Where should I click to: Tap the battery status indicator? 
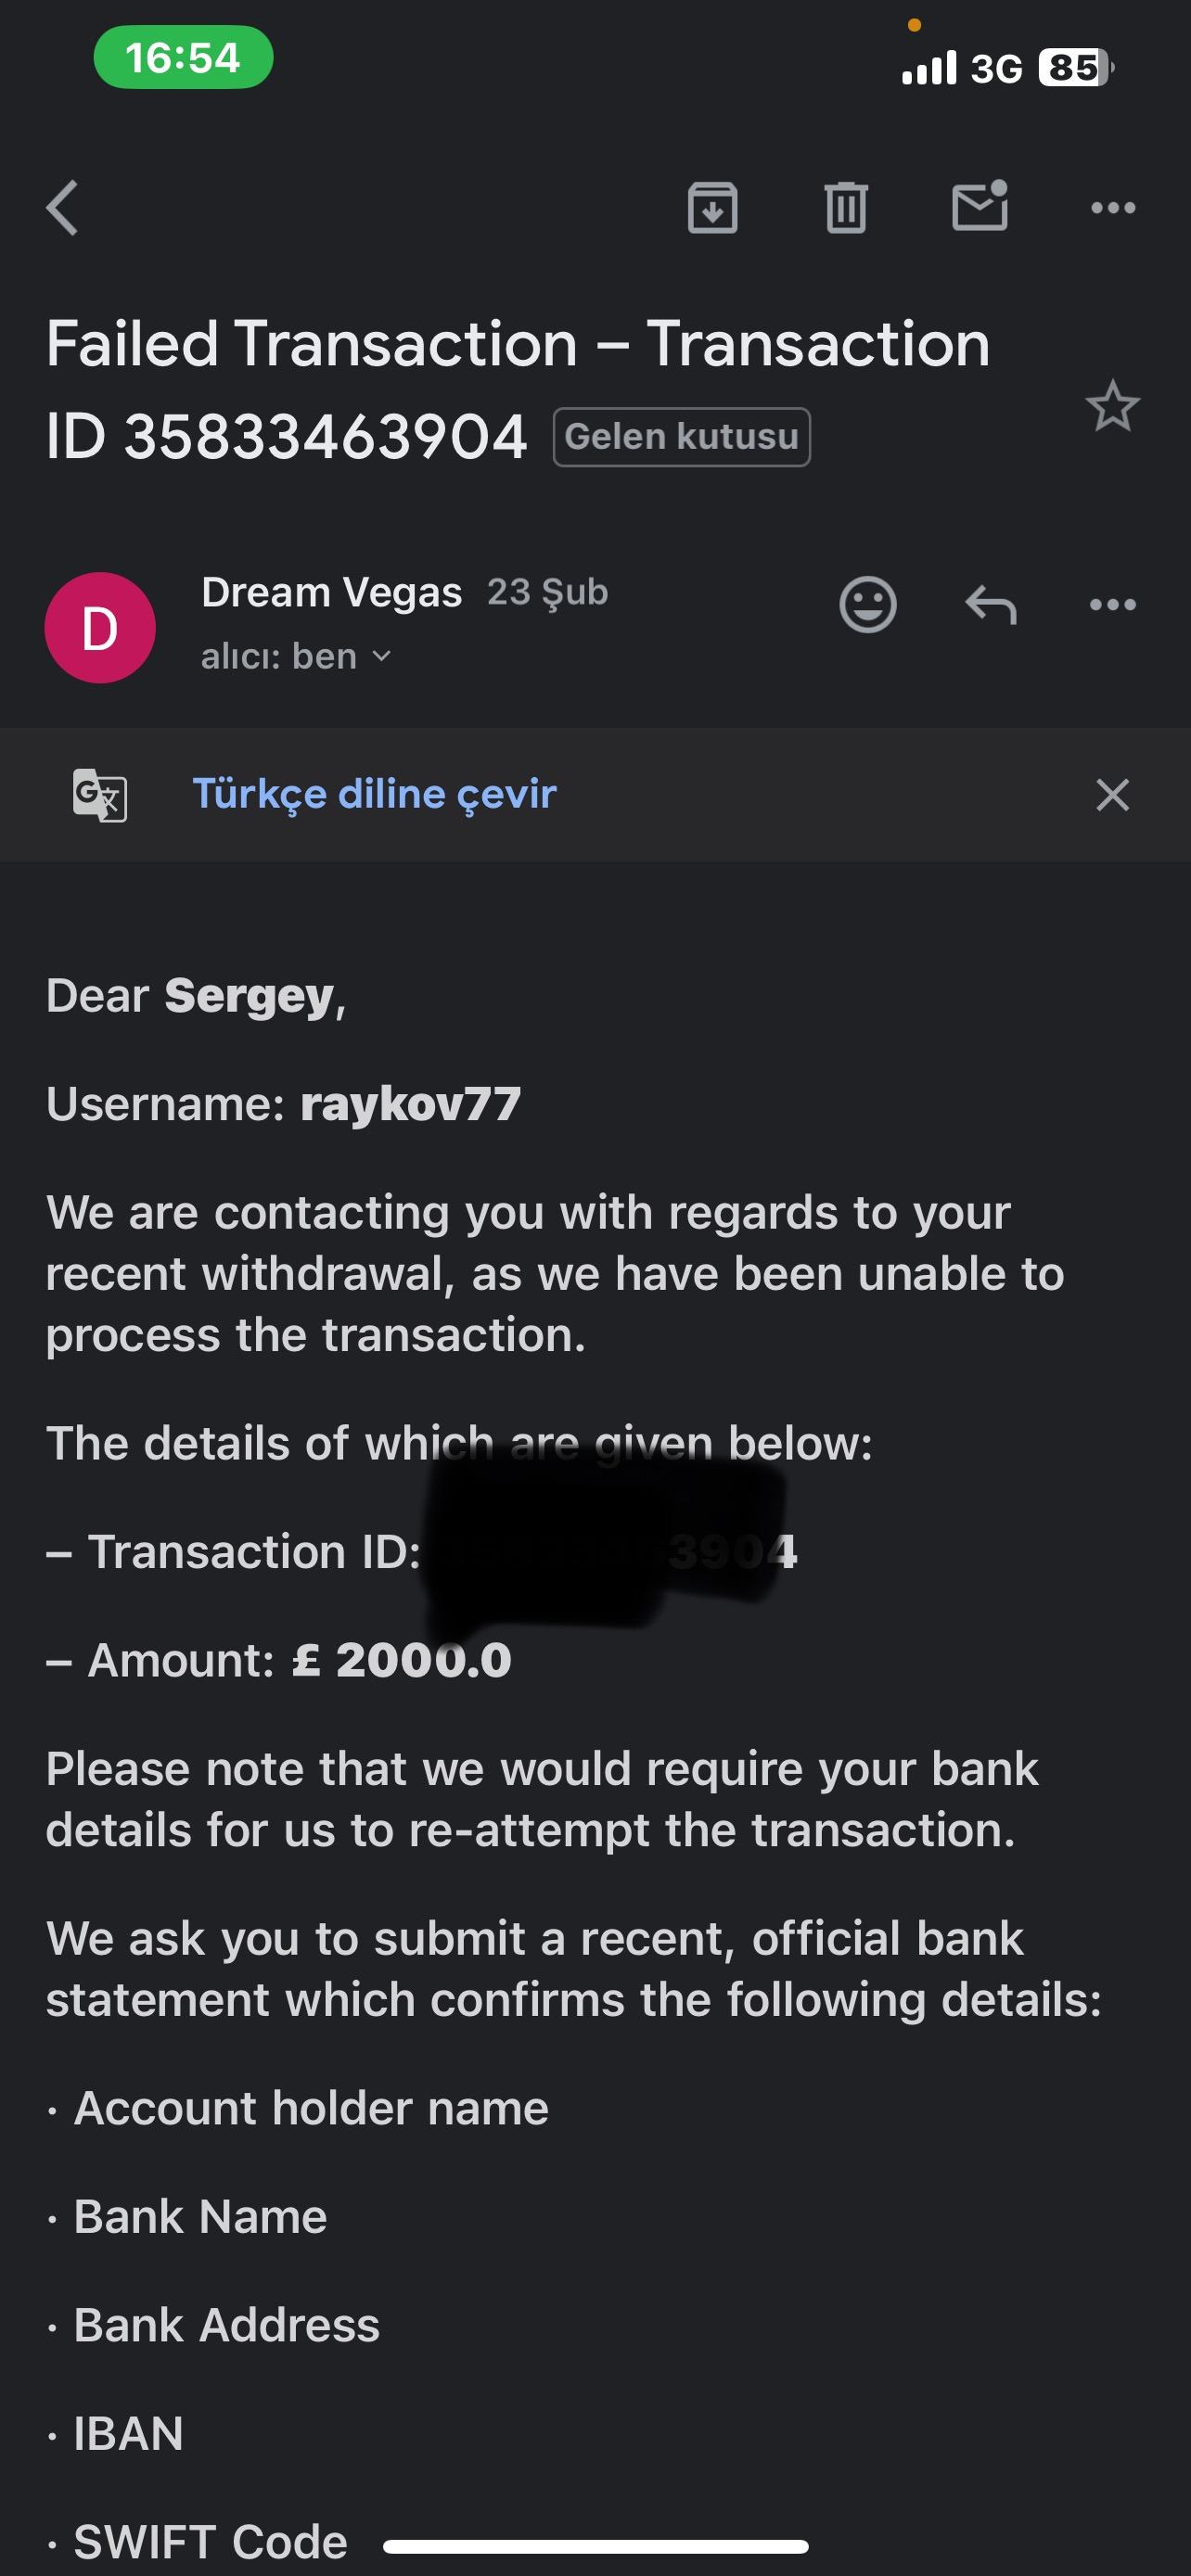pos(1075,68)
